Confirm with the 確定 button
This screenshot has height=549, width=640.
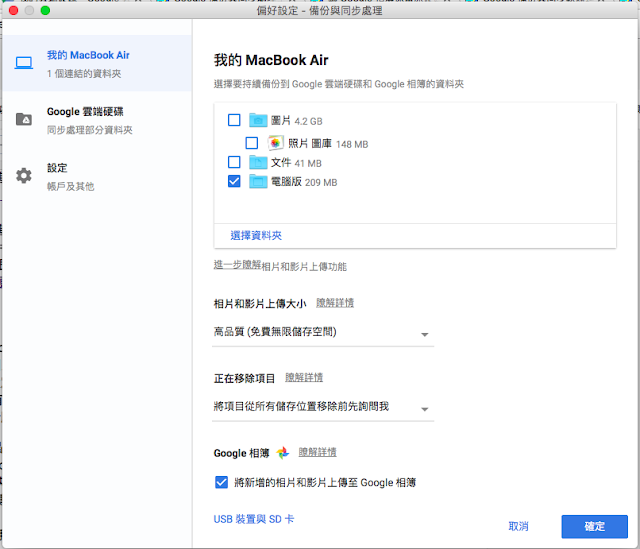[594, 527]
